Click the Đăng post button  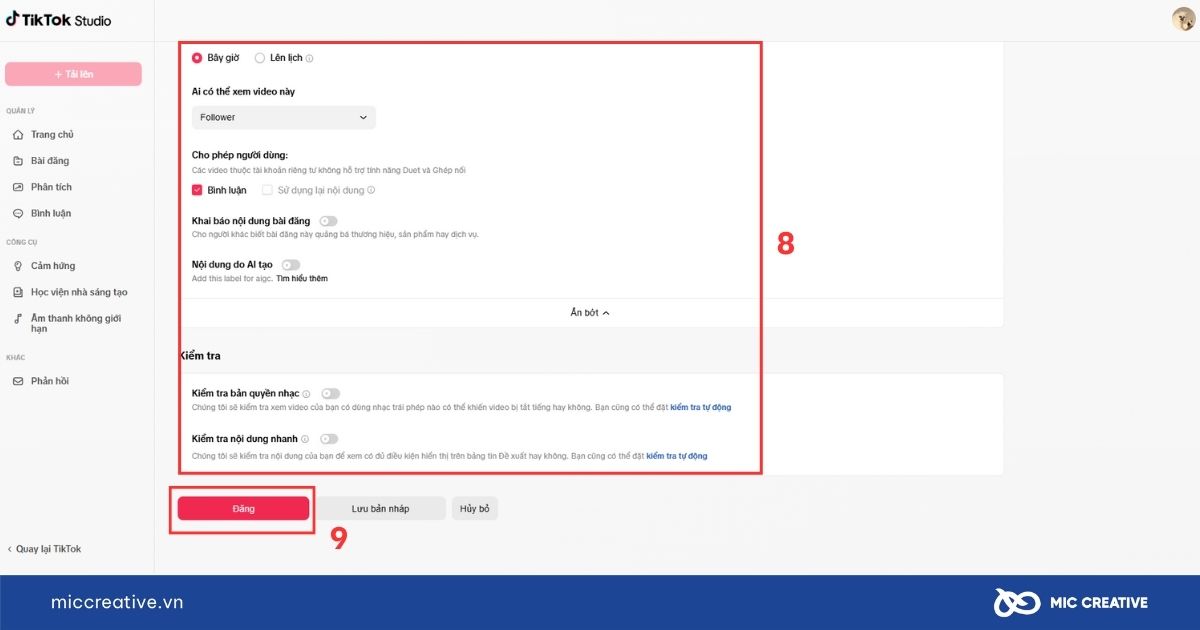coord(243,508)
